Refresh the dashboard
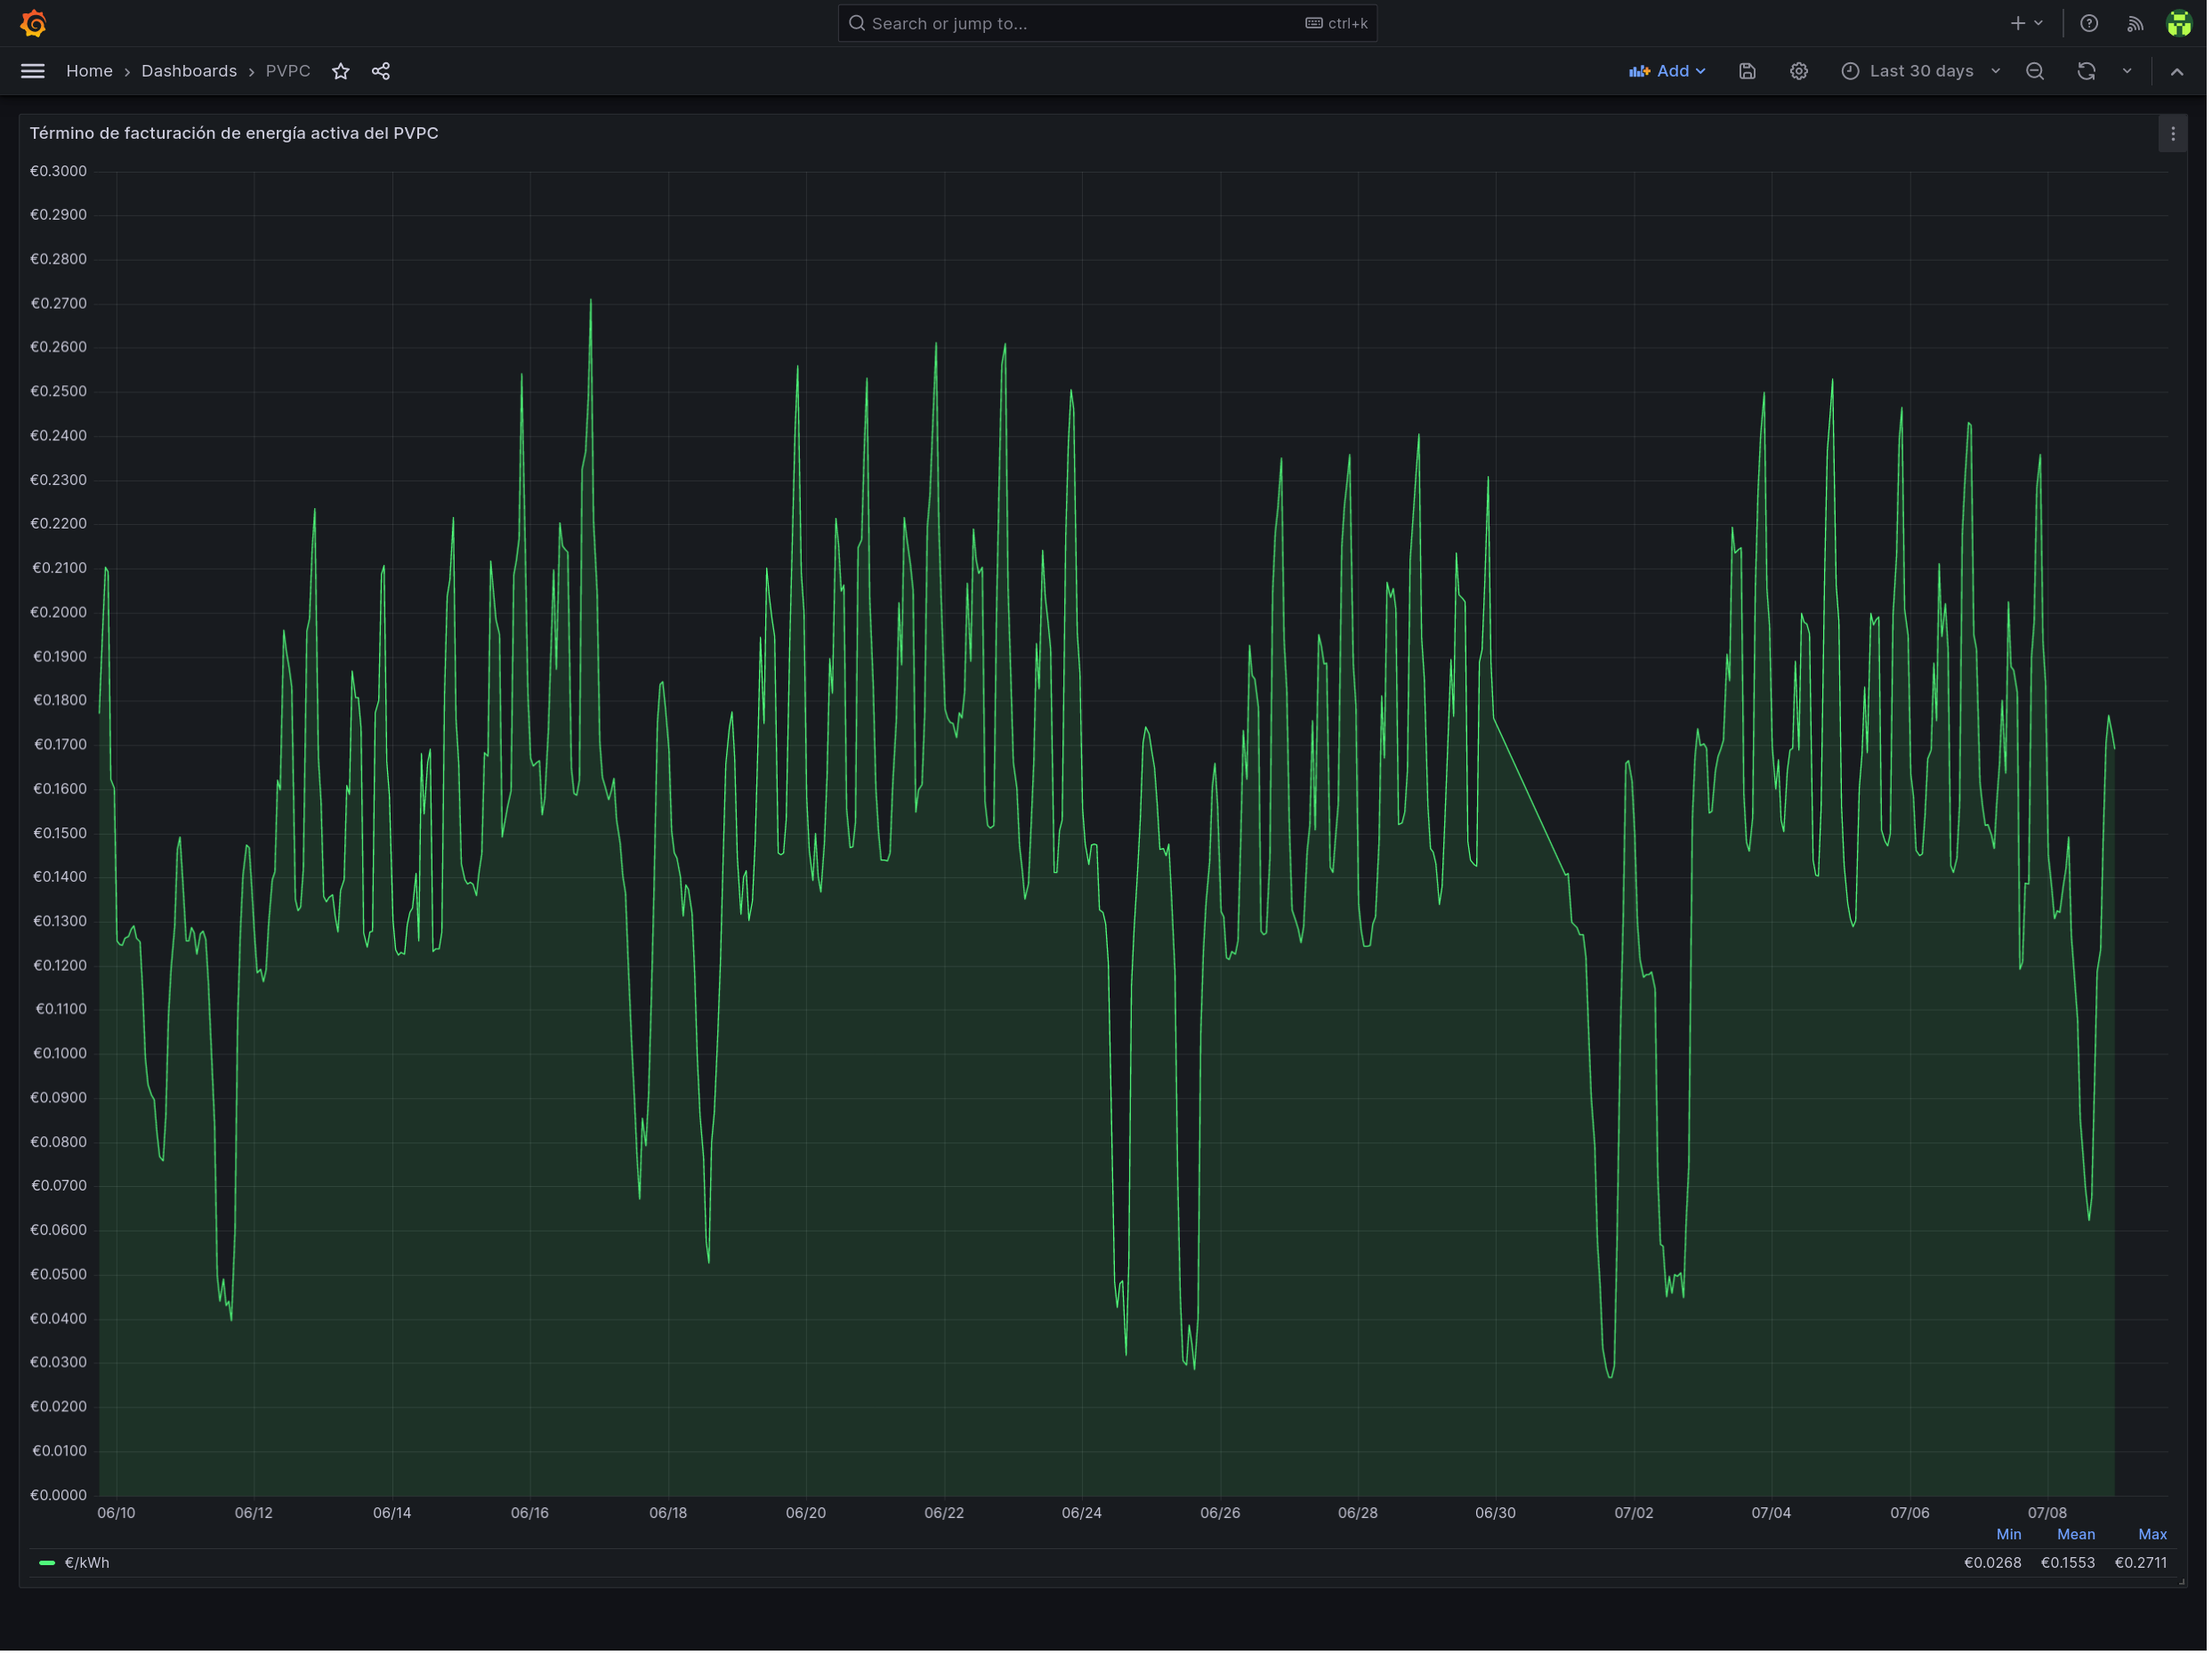Screen dimensions: 2212x1655 coord(2086,71)
